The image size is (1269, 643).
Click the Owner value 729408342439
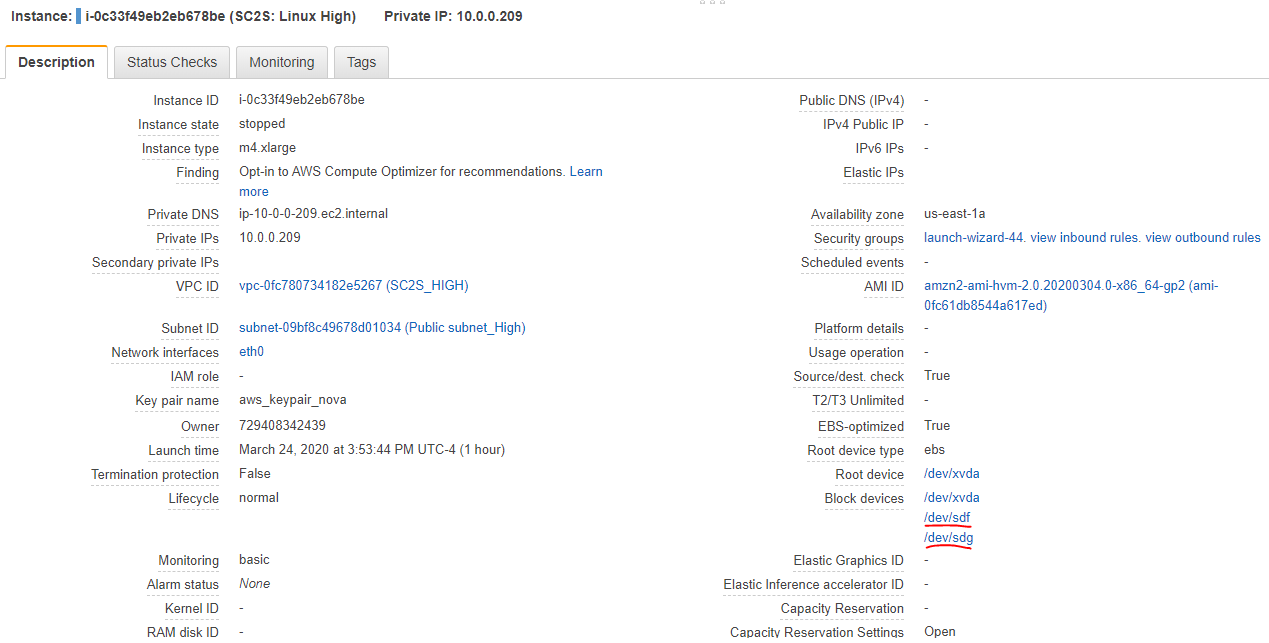click(282, 426)
